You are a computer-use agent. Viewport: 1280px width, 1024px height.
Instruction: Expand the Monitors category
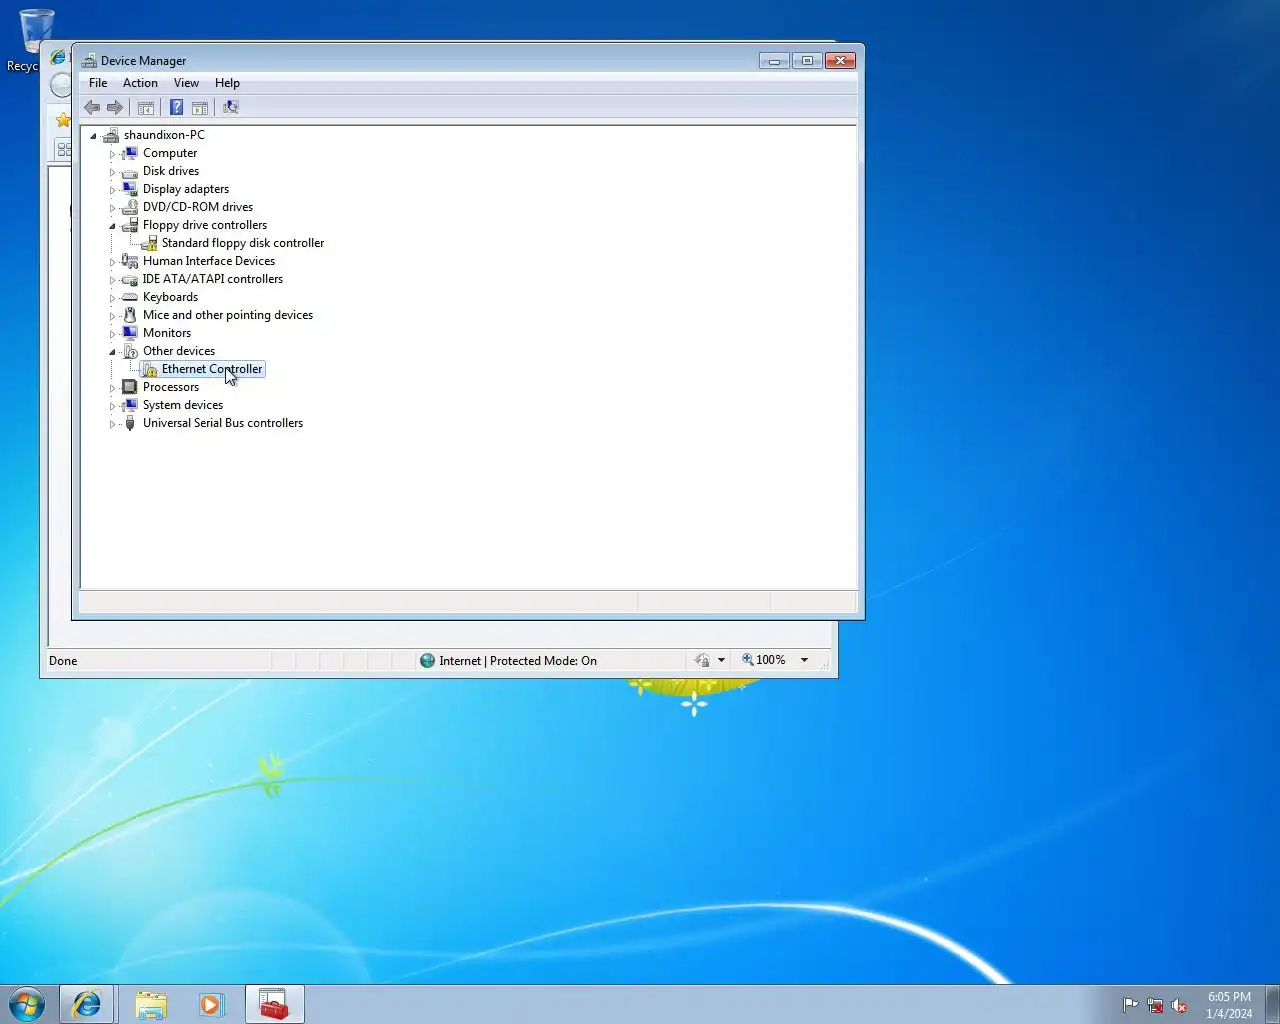[x=112, y=334]
